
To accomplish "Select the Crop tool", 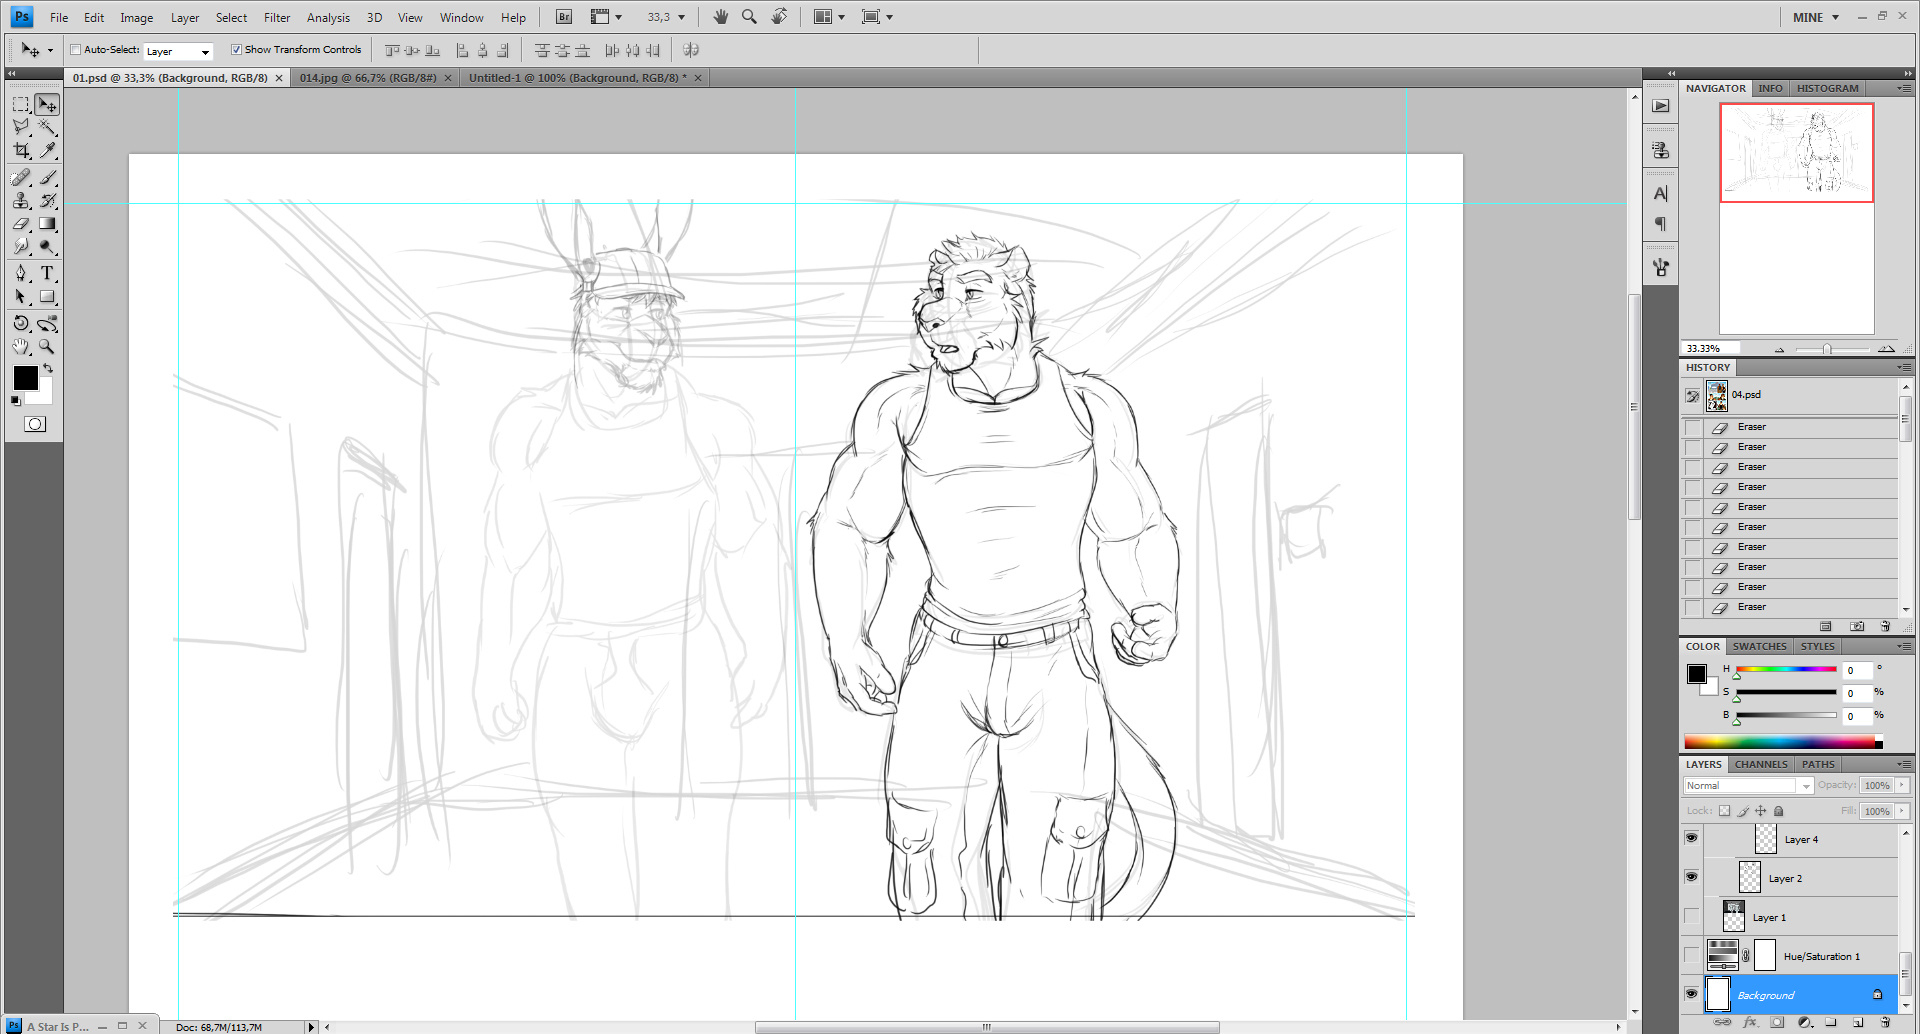I will point(21,150).
